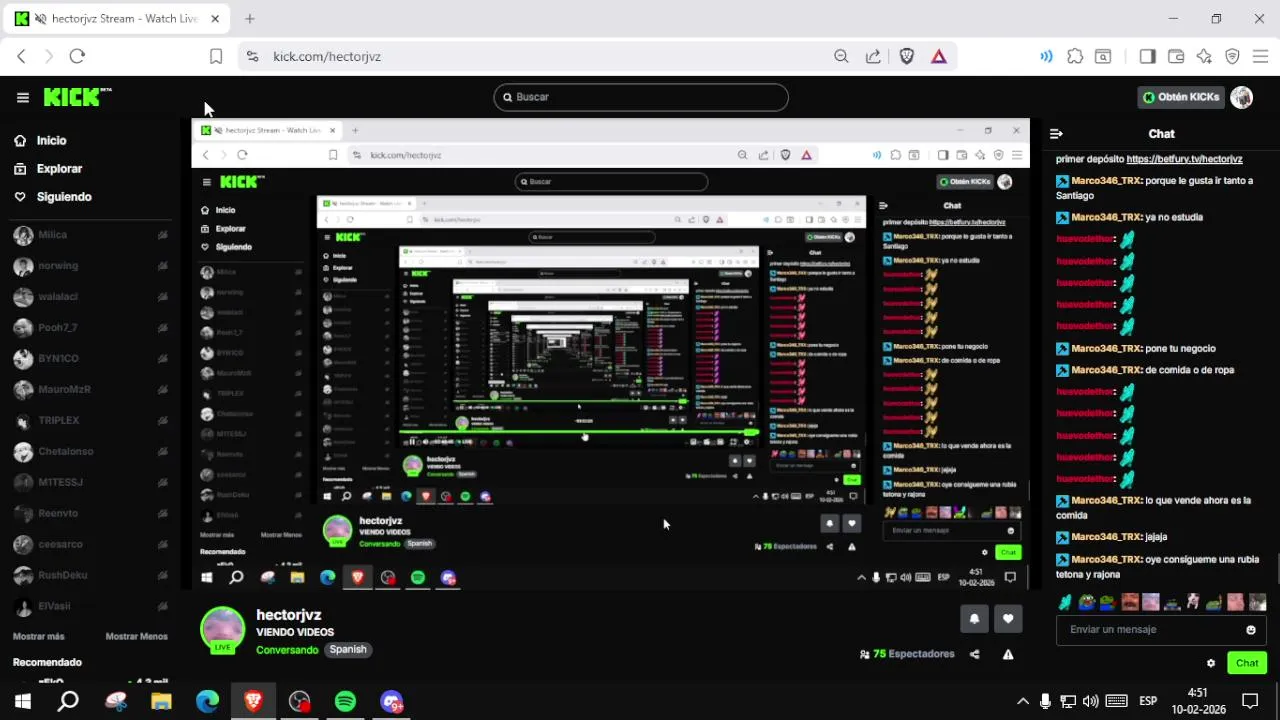Report the stream with the warning icon

coord(1008,654)
